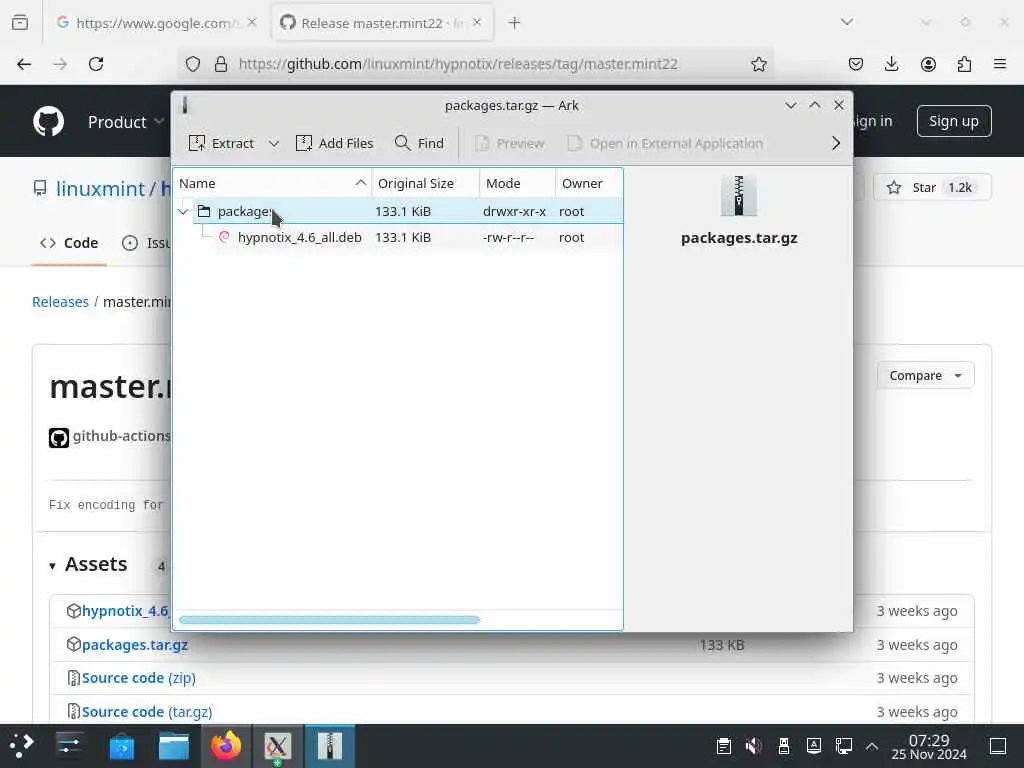Image resolution: width=1024 pixels, height=768 pixels.
Task: Open Firefox application hamburger menu
Action: point(1000,64)
